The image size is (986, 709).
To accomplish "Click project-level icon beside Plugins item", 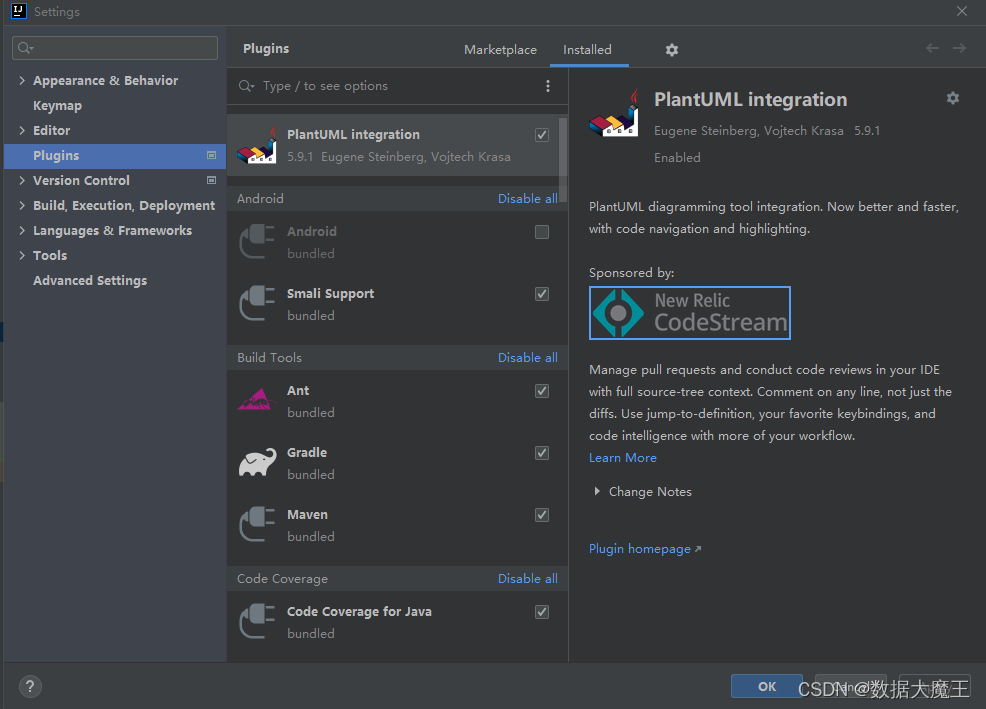I will coord(211,155).
